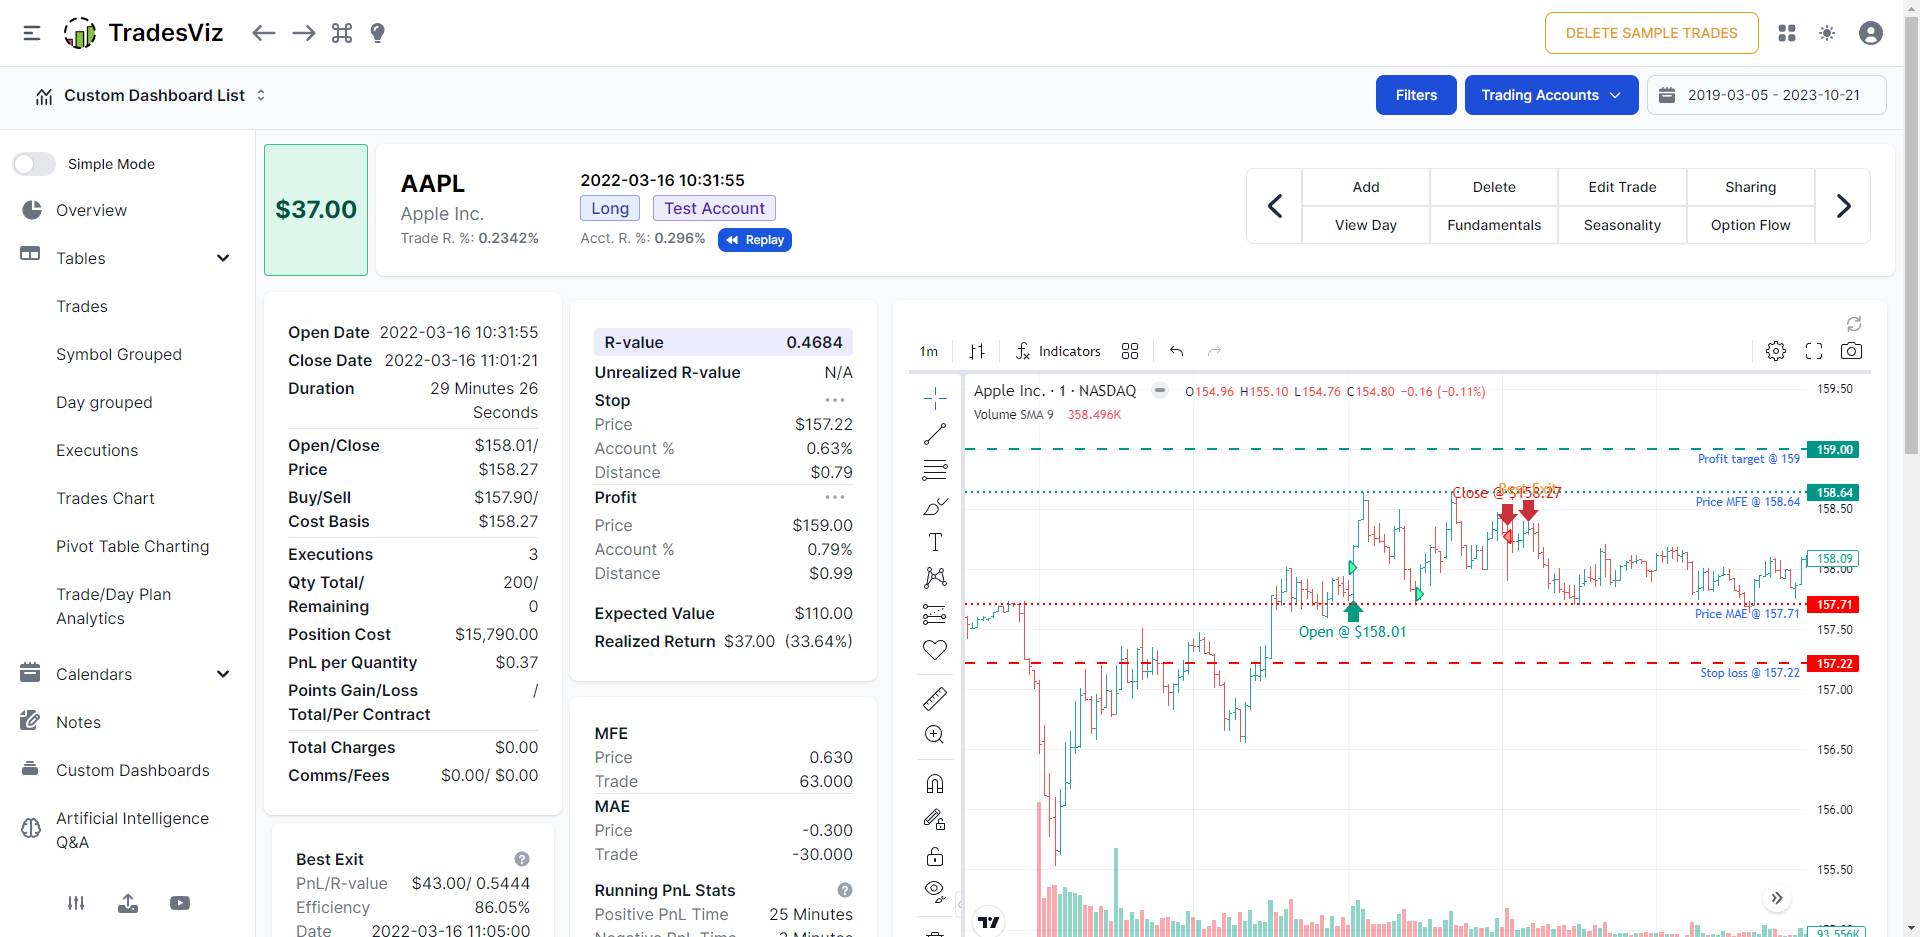This screenshot has width=1920, height=937.
Task: Go to previous trade arrow
Action: (x=1274, y=206)
